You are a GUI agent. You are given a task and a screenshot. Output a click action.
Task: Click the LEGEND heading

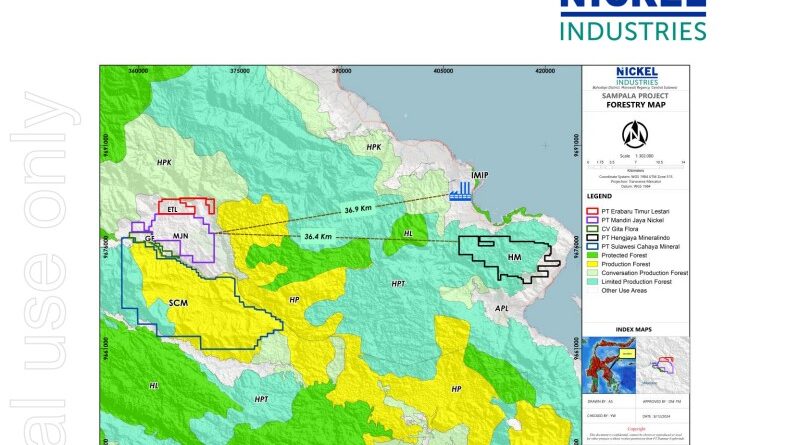coord(599,196)
